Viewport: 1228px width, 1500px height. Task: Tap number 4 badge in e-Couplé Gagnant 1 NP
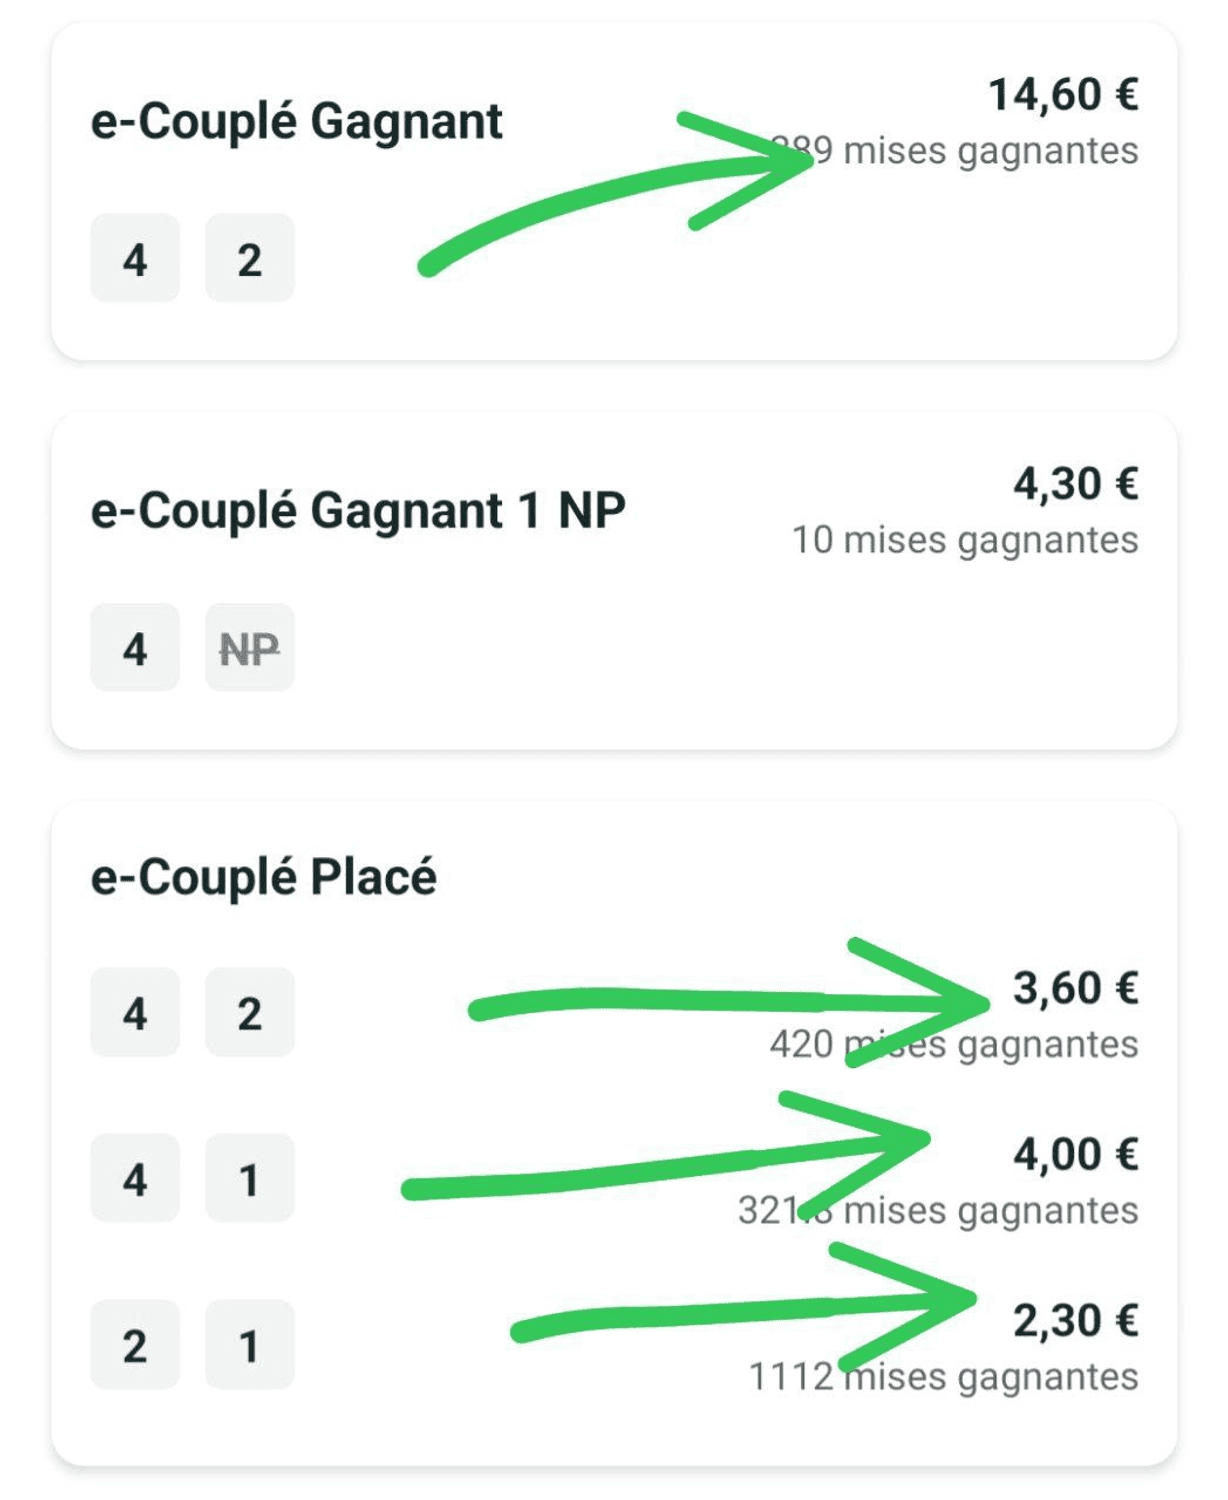point(135,647)
